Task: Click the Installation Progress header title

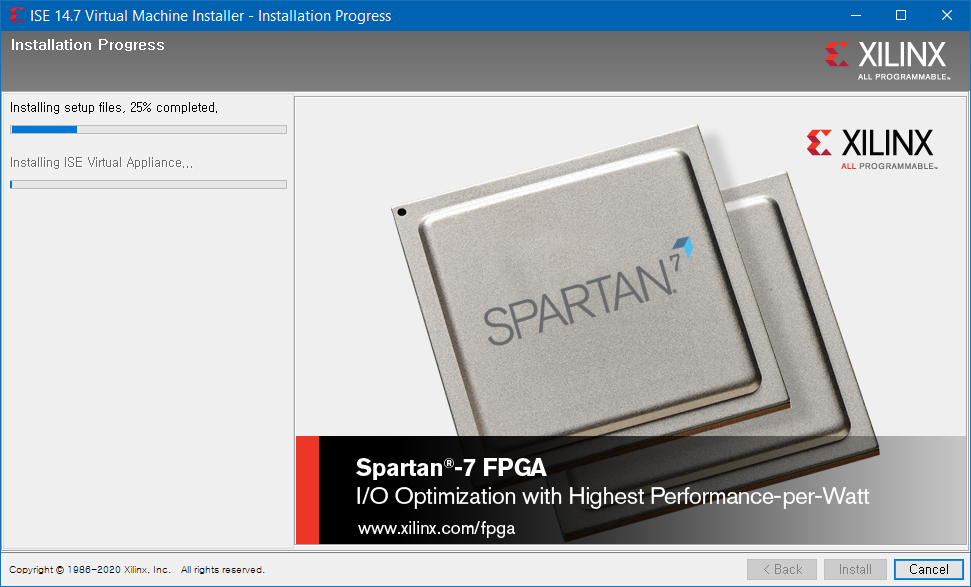Action: point(87,45)
